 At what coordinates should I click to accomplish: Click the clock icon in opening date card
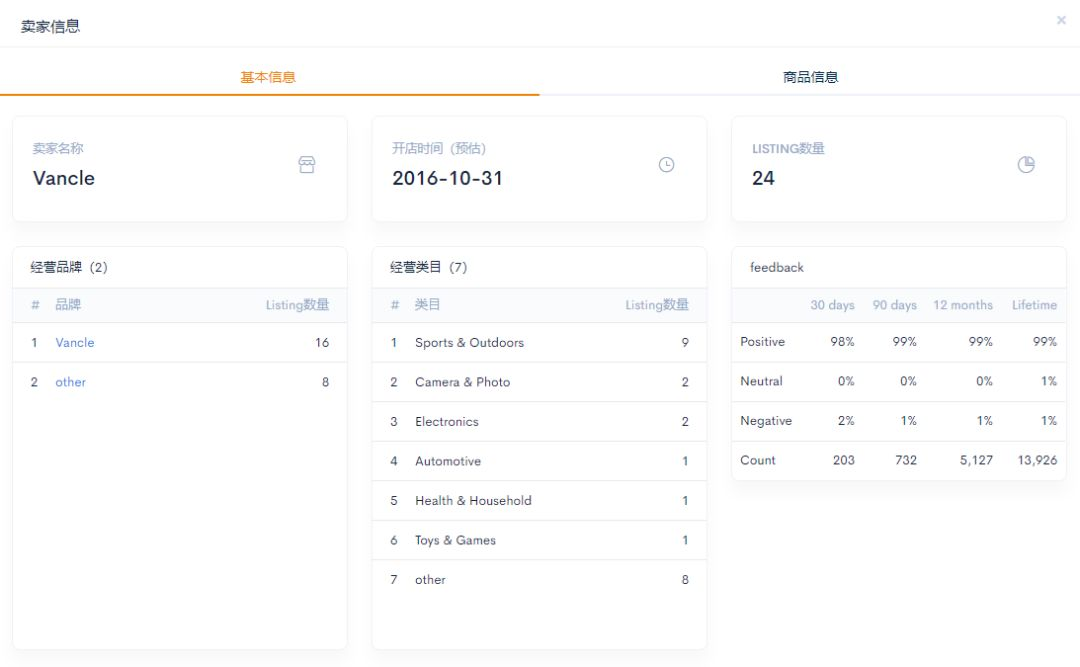click(666, 165)
